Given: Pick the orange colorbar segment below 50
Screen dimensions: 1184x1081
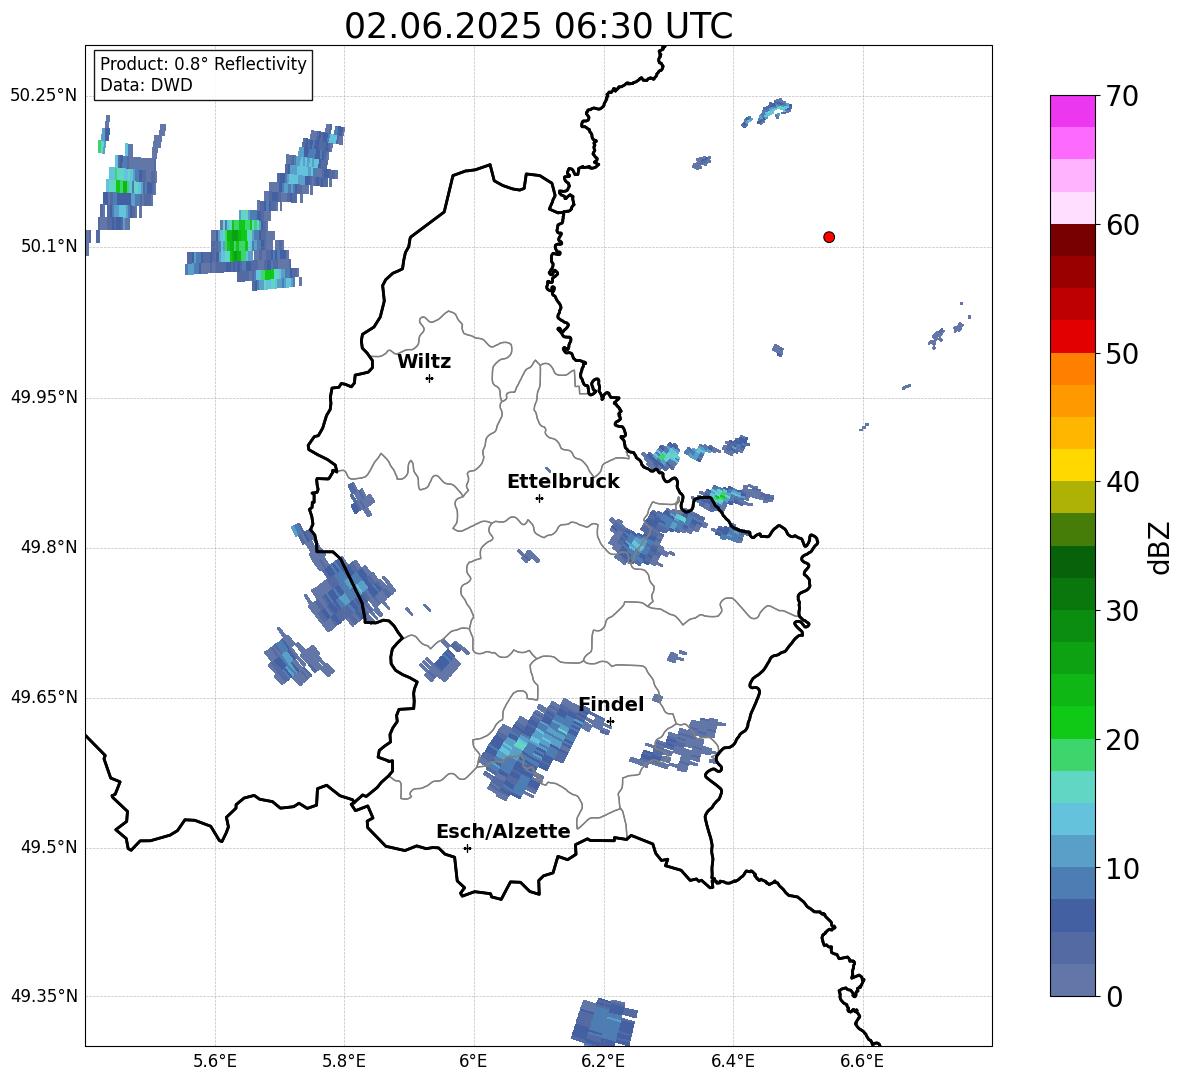Looking at the screenshot, I should (1072, 368).
